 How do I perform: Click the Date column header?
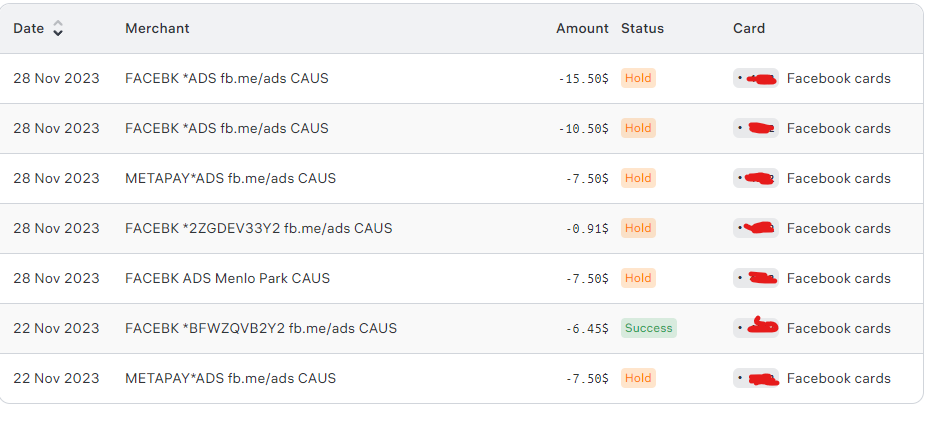click(x=29, y=28)
